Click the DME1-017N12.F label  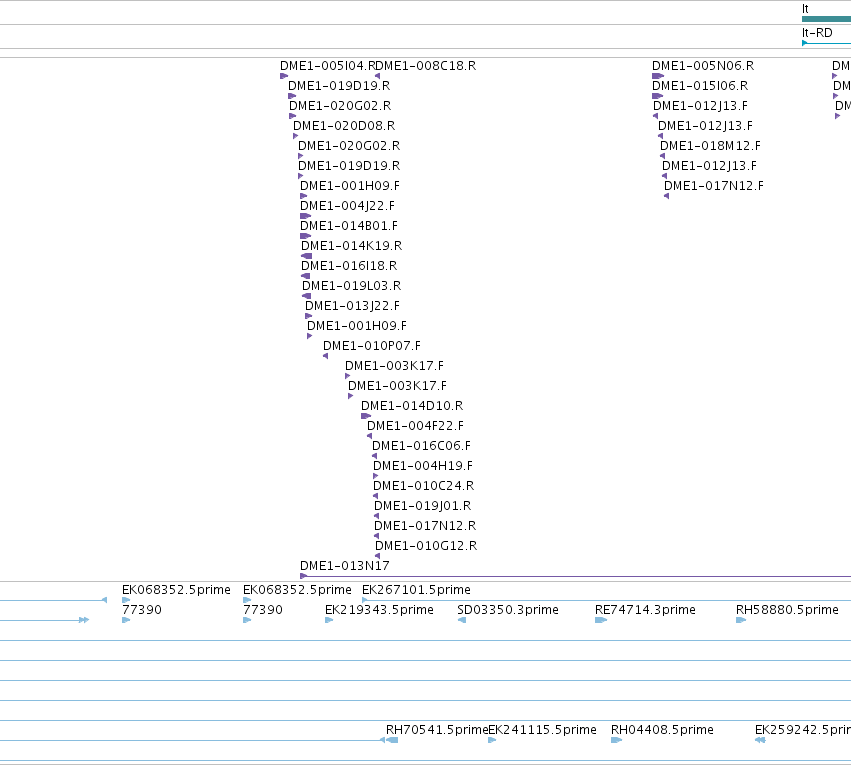pyautogui.click(x=714, y=186)
